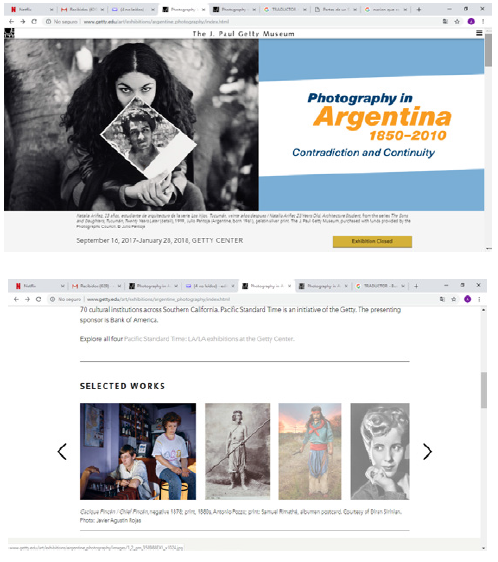This screenshot has height=562, width=498.
Task: Click the lower browser three-dot menu
Action: pos(479,299)
